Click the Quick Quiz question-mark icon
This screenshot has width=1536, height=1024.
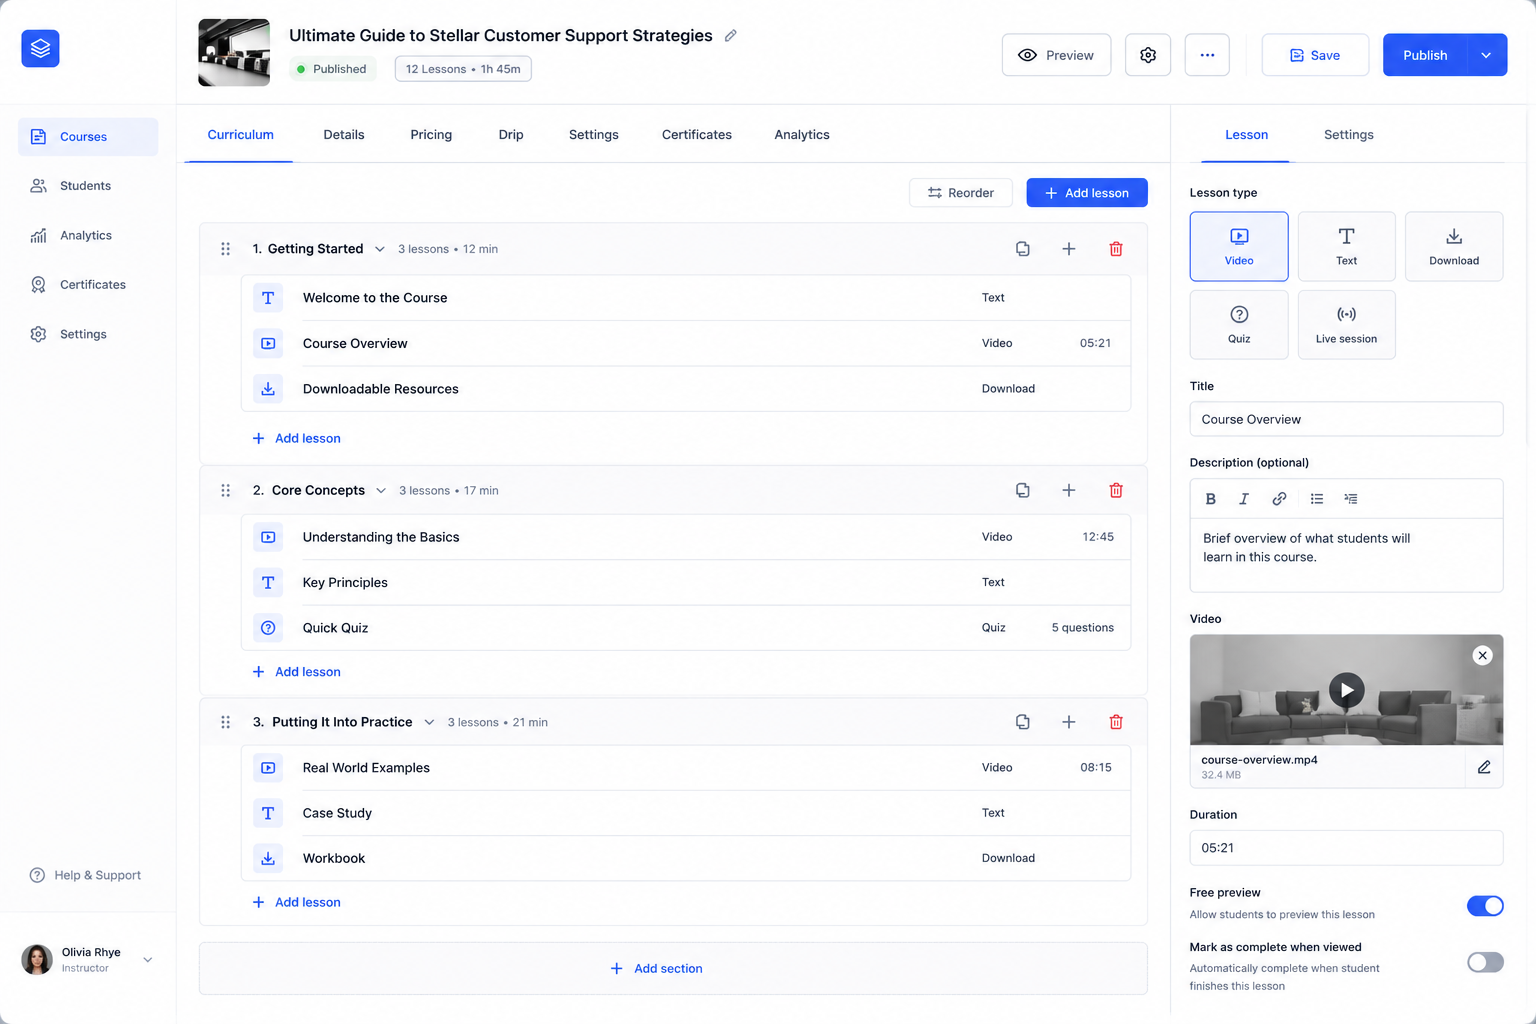268,628
